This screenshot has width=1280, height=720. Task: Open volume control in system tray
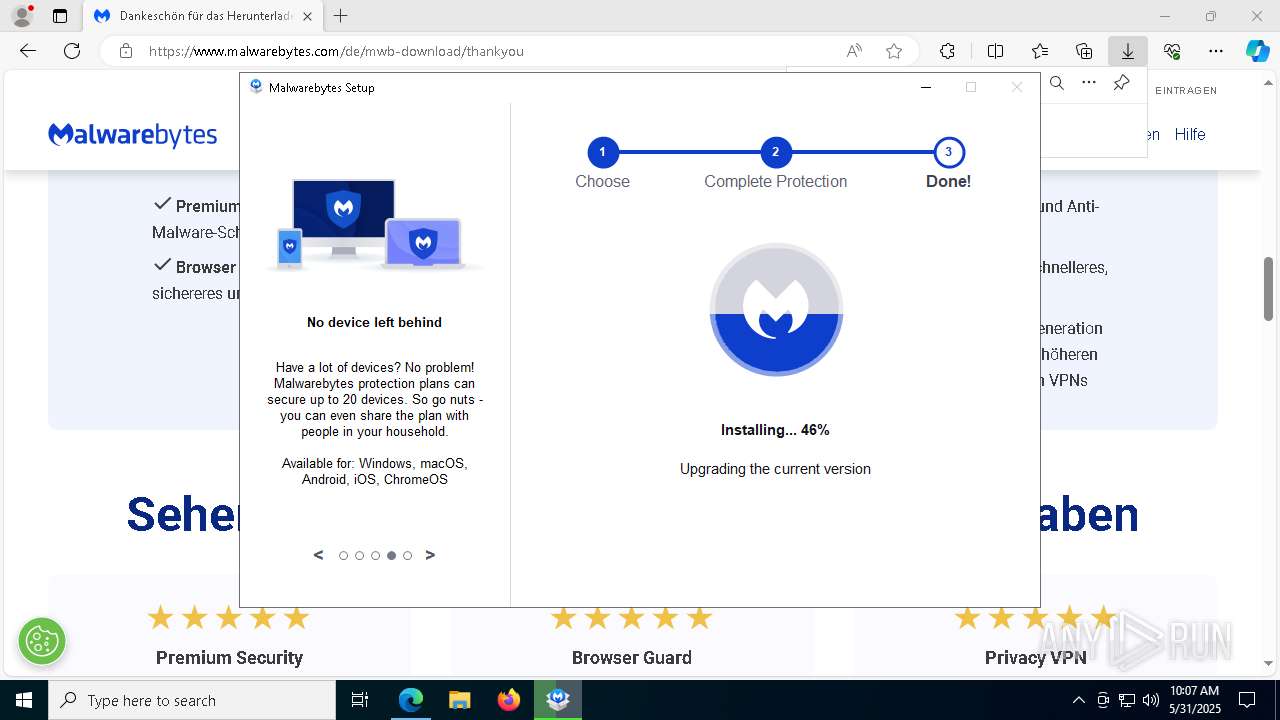coord(1150,700)
